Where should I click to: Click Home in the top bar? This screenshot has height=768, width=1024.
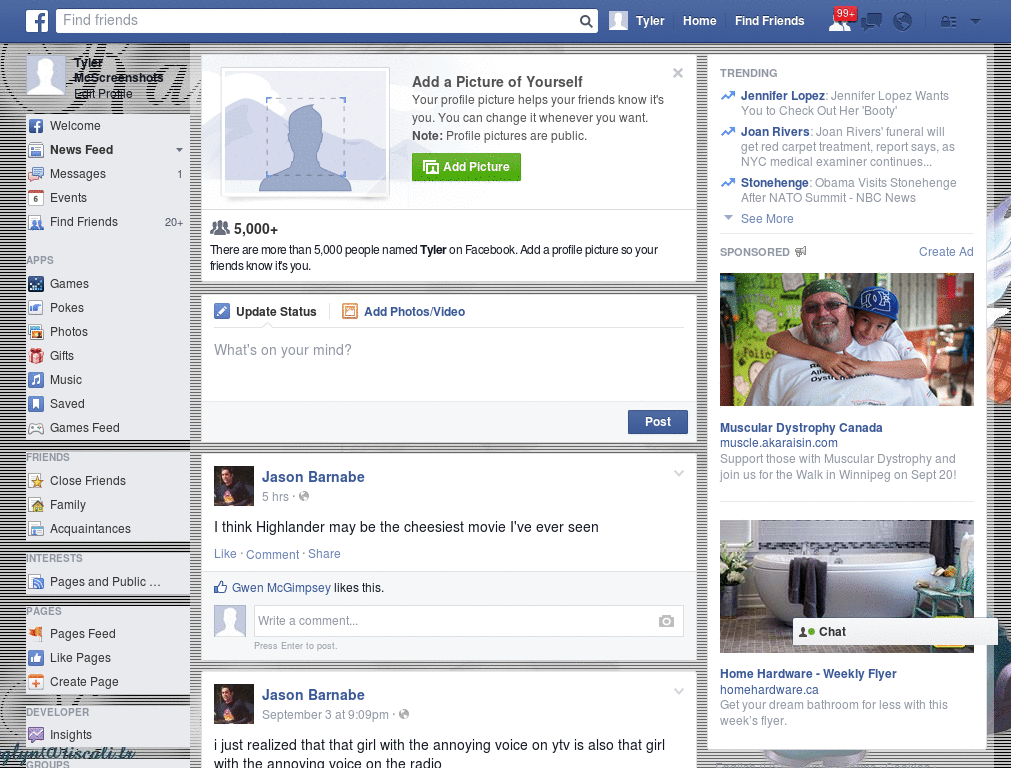coord(699,21)
